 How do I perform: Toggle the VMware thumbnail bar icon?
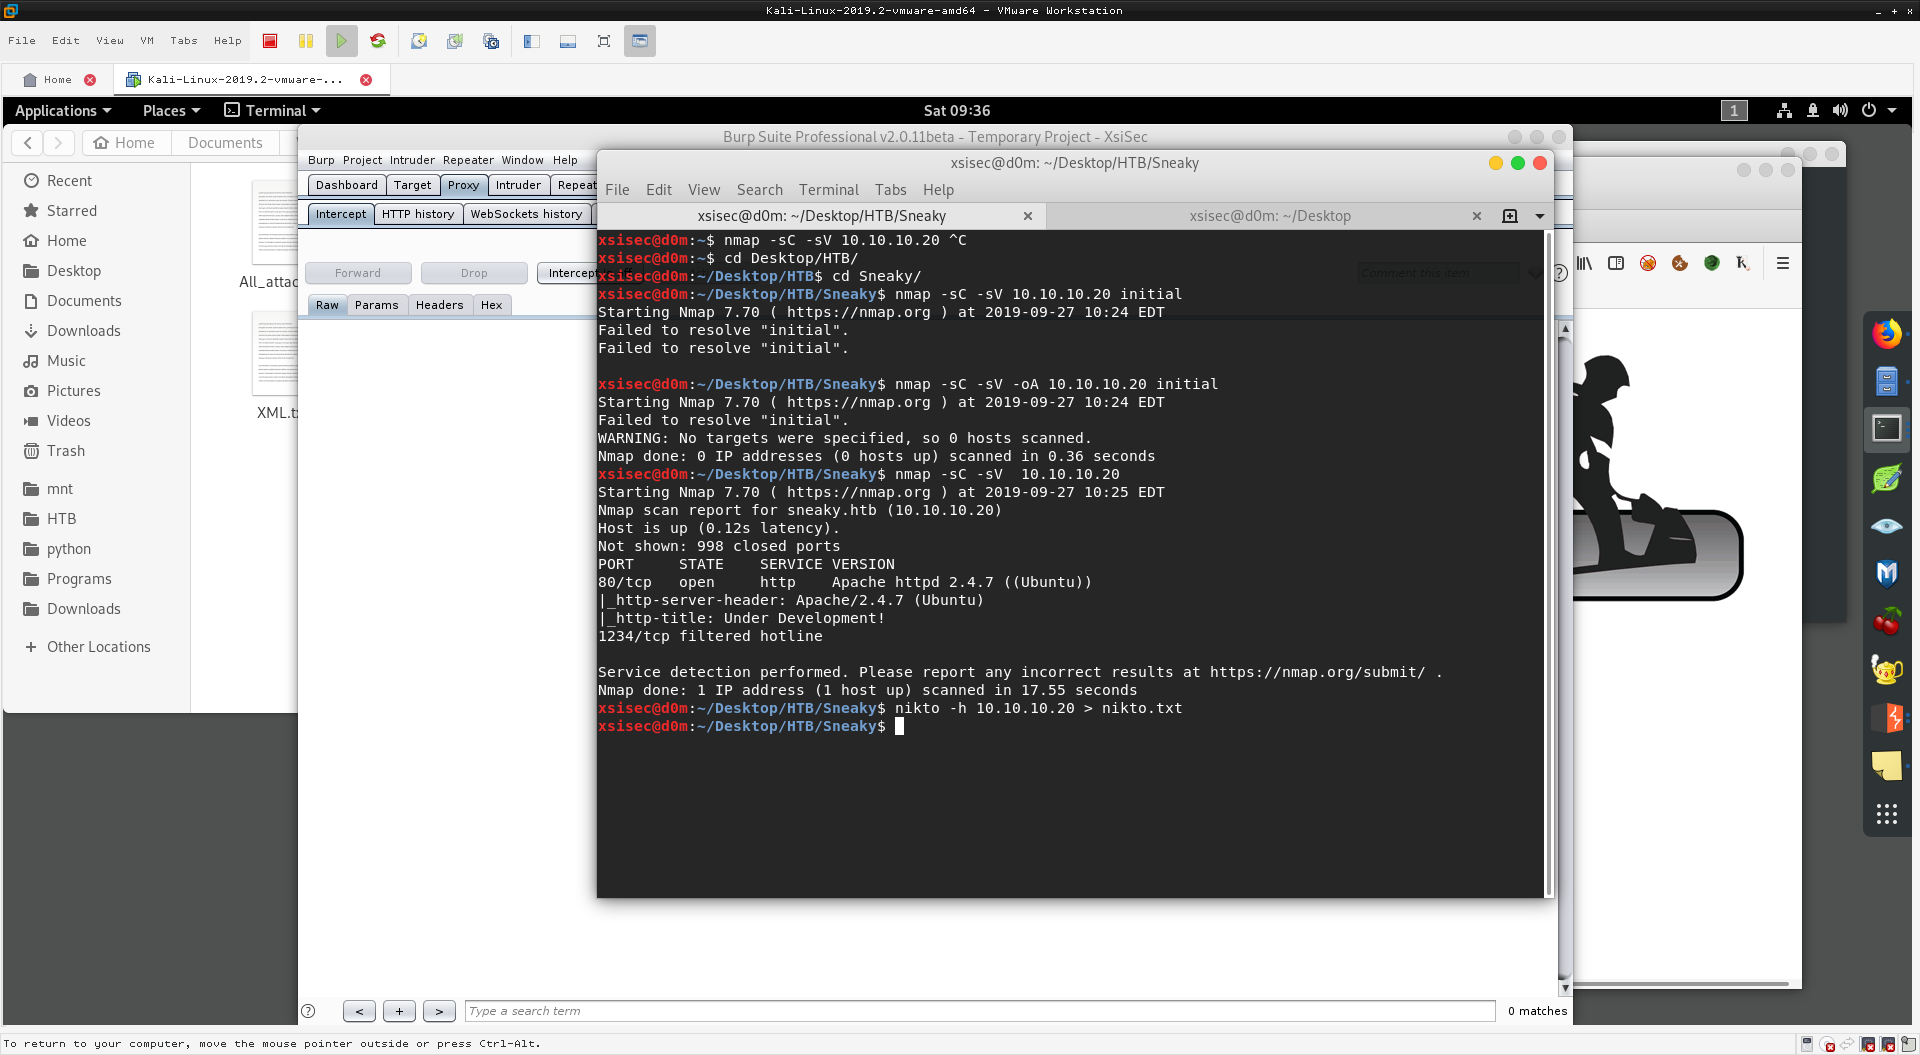click(x=568, y=41)
